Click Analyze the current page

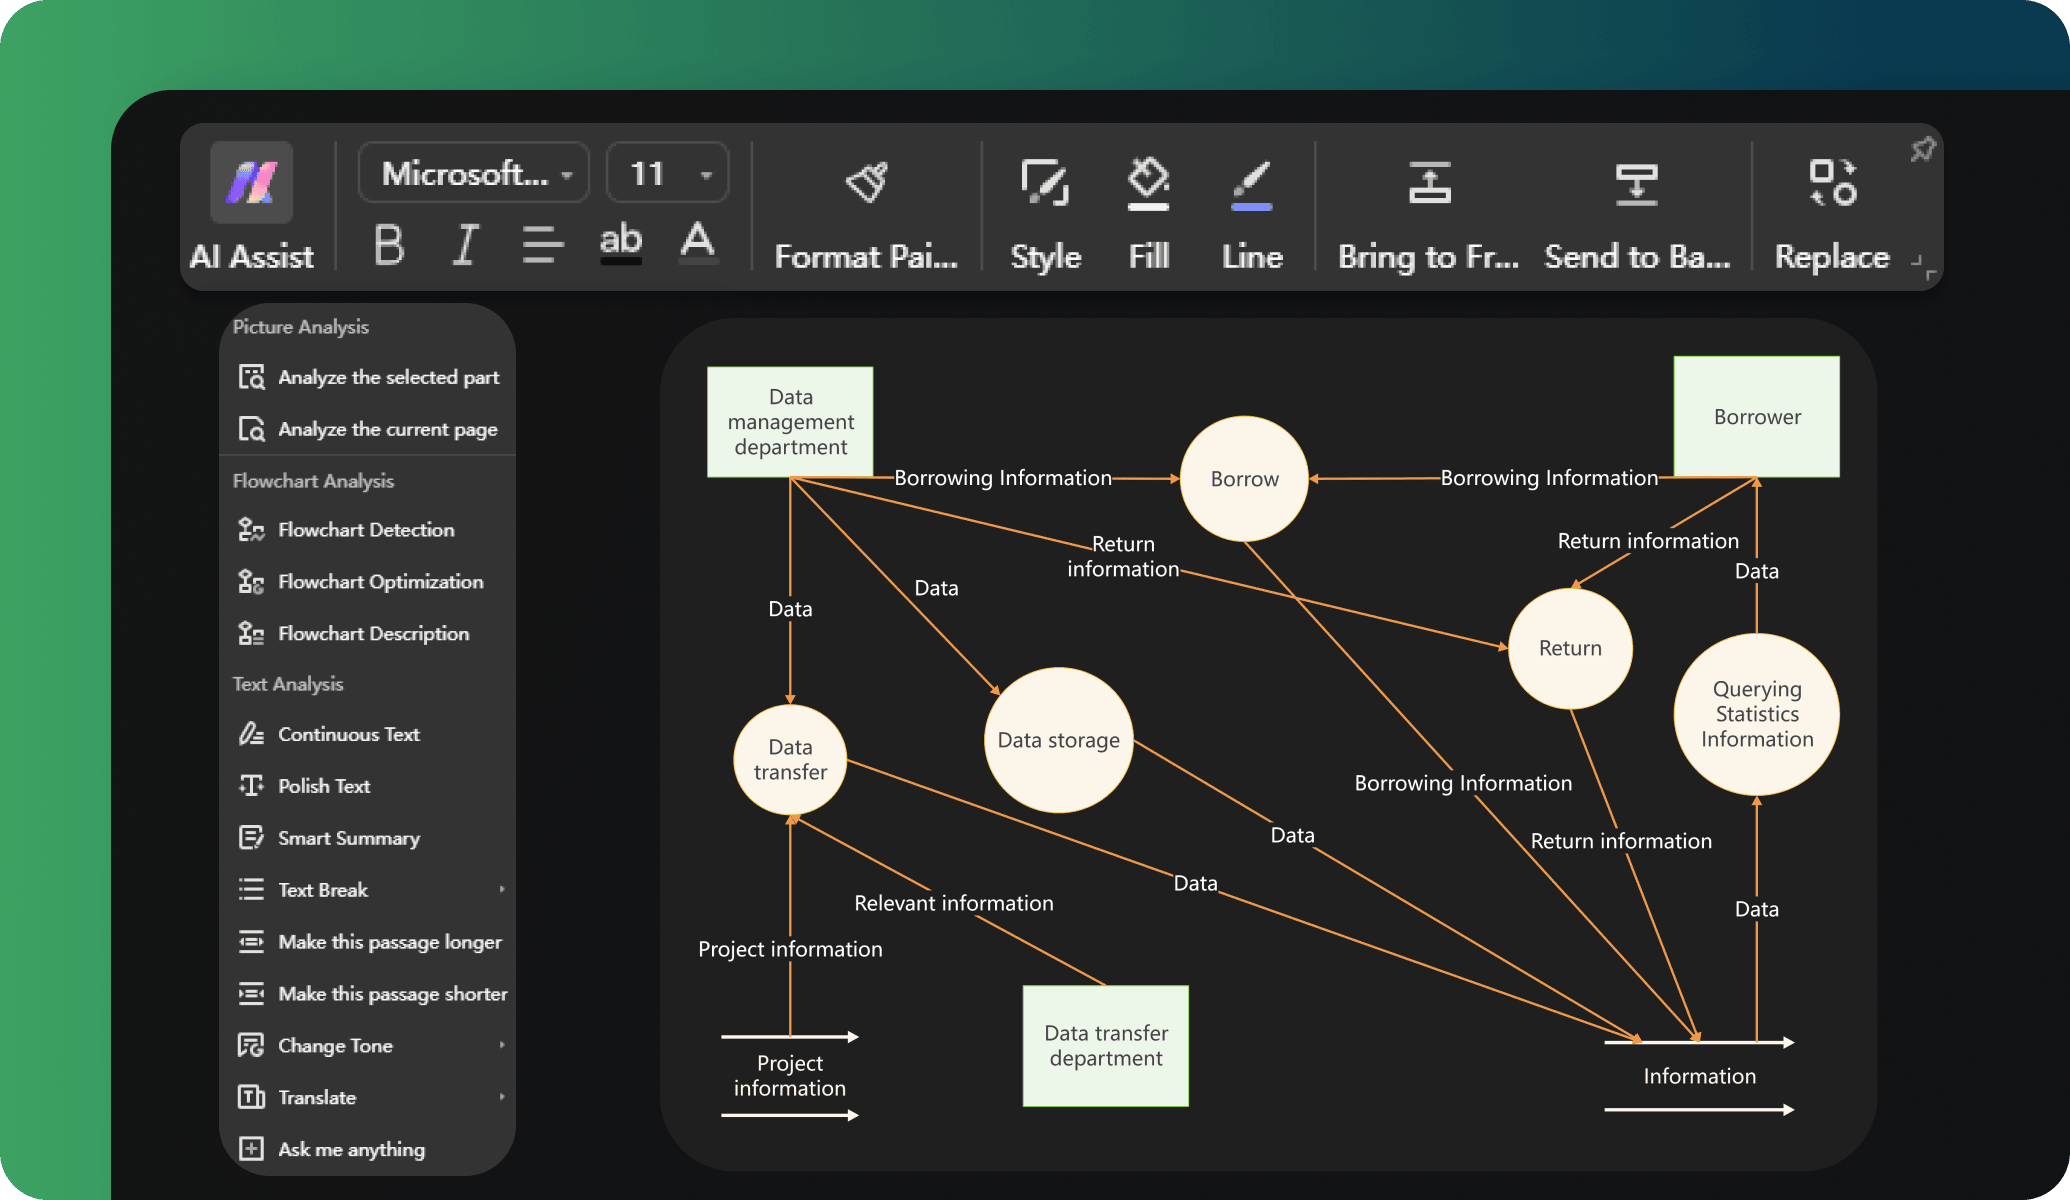pos(367,429)
